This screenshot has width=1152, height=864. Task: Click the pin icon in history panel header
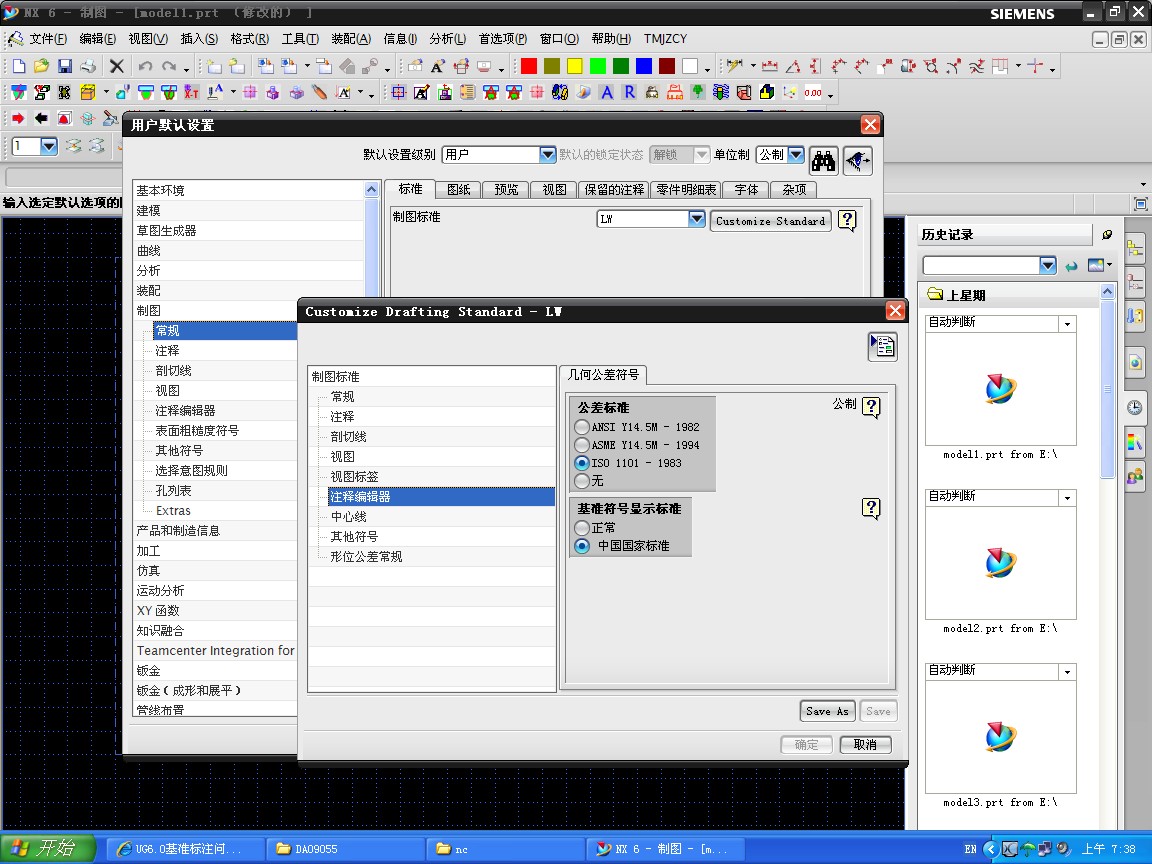click(x=1107, y=234)
